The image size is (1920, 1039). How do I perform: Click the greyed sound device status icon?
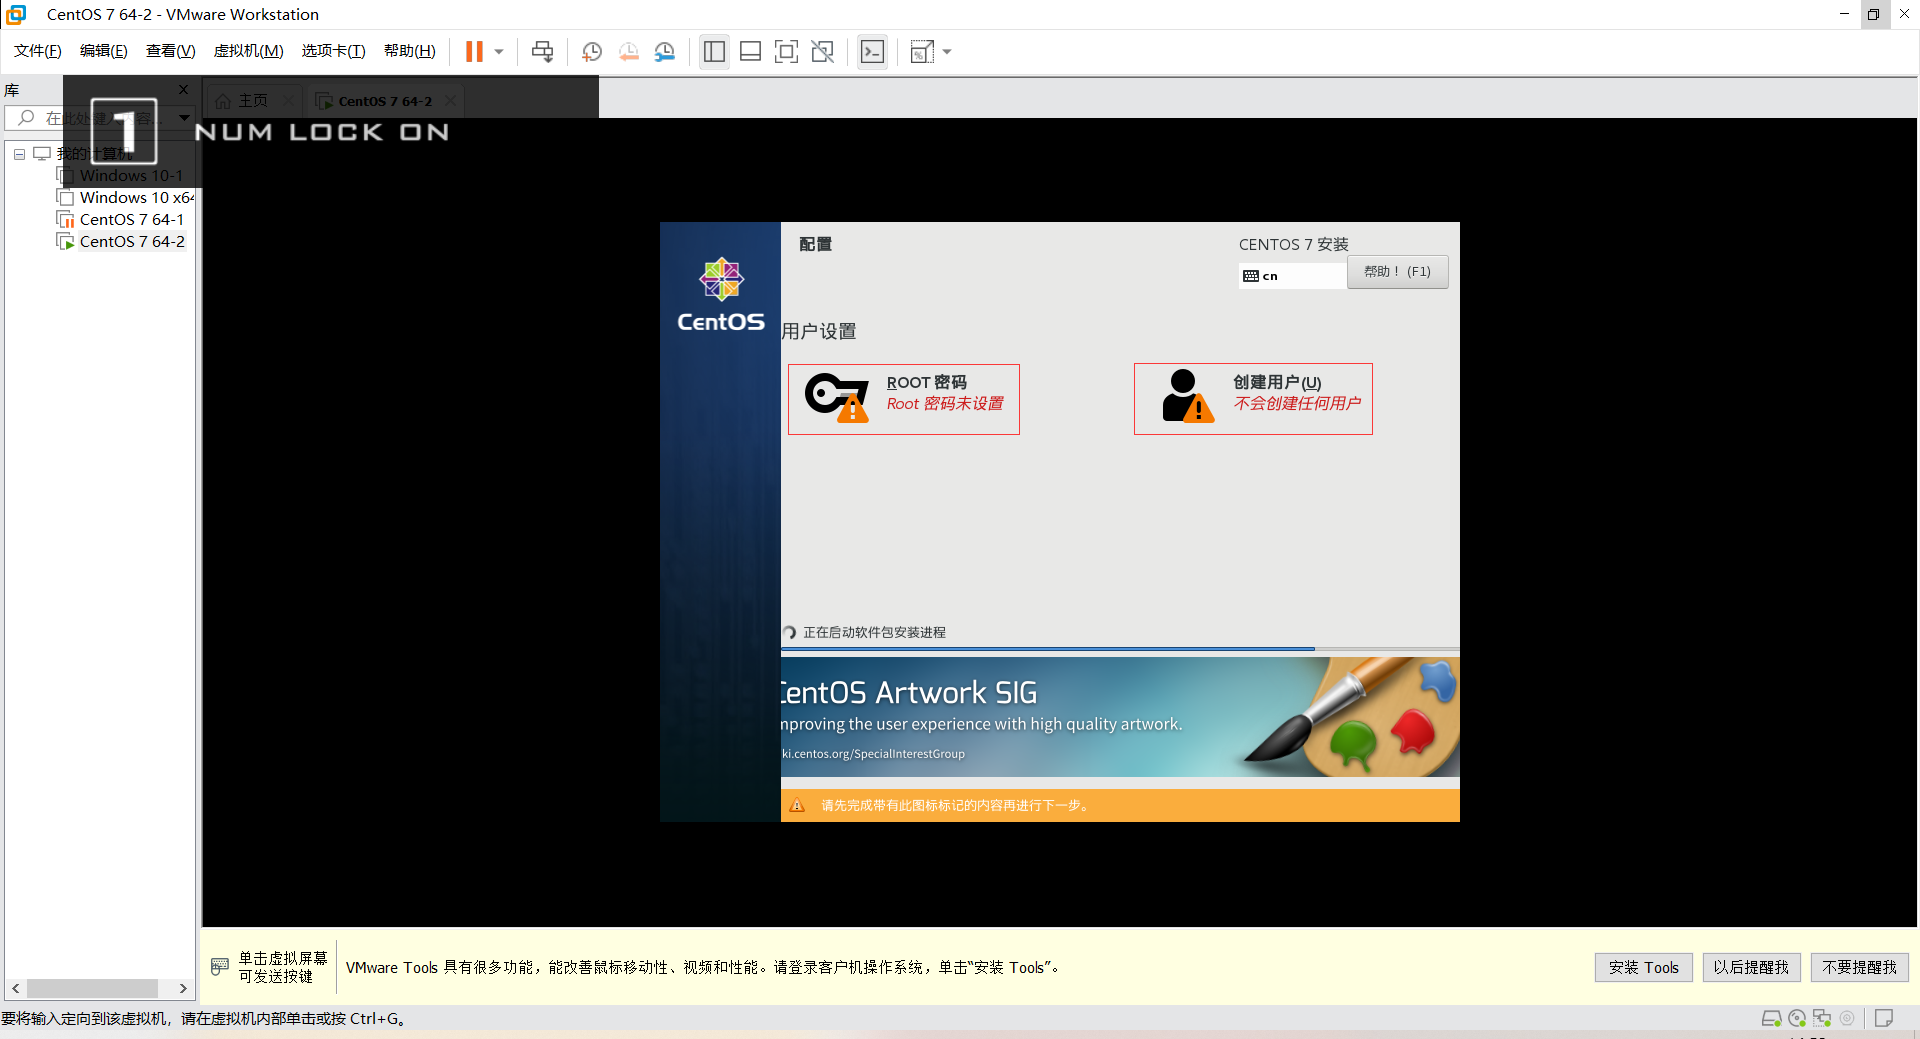[1847, 1019]
